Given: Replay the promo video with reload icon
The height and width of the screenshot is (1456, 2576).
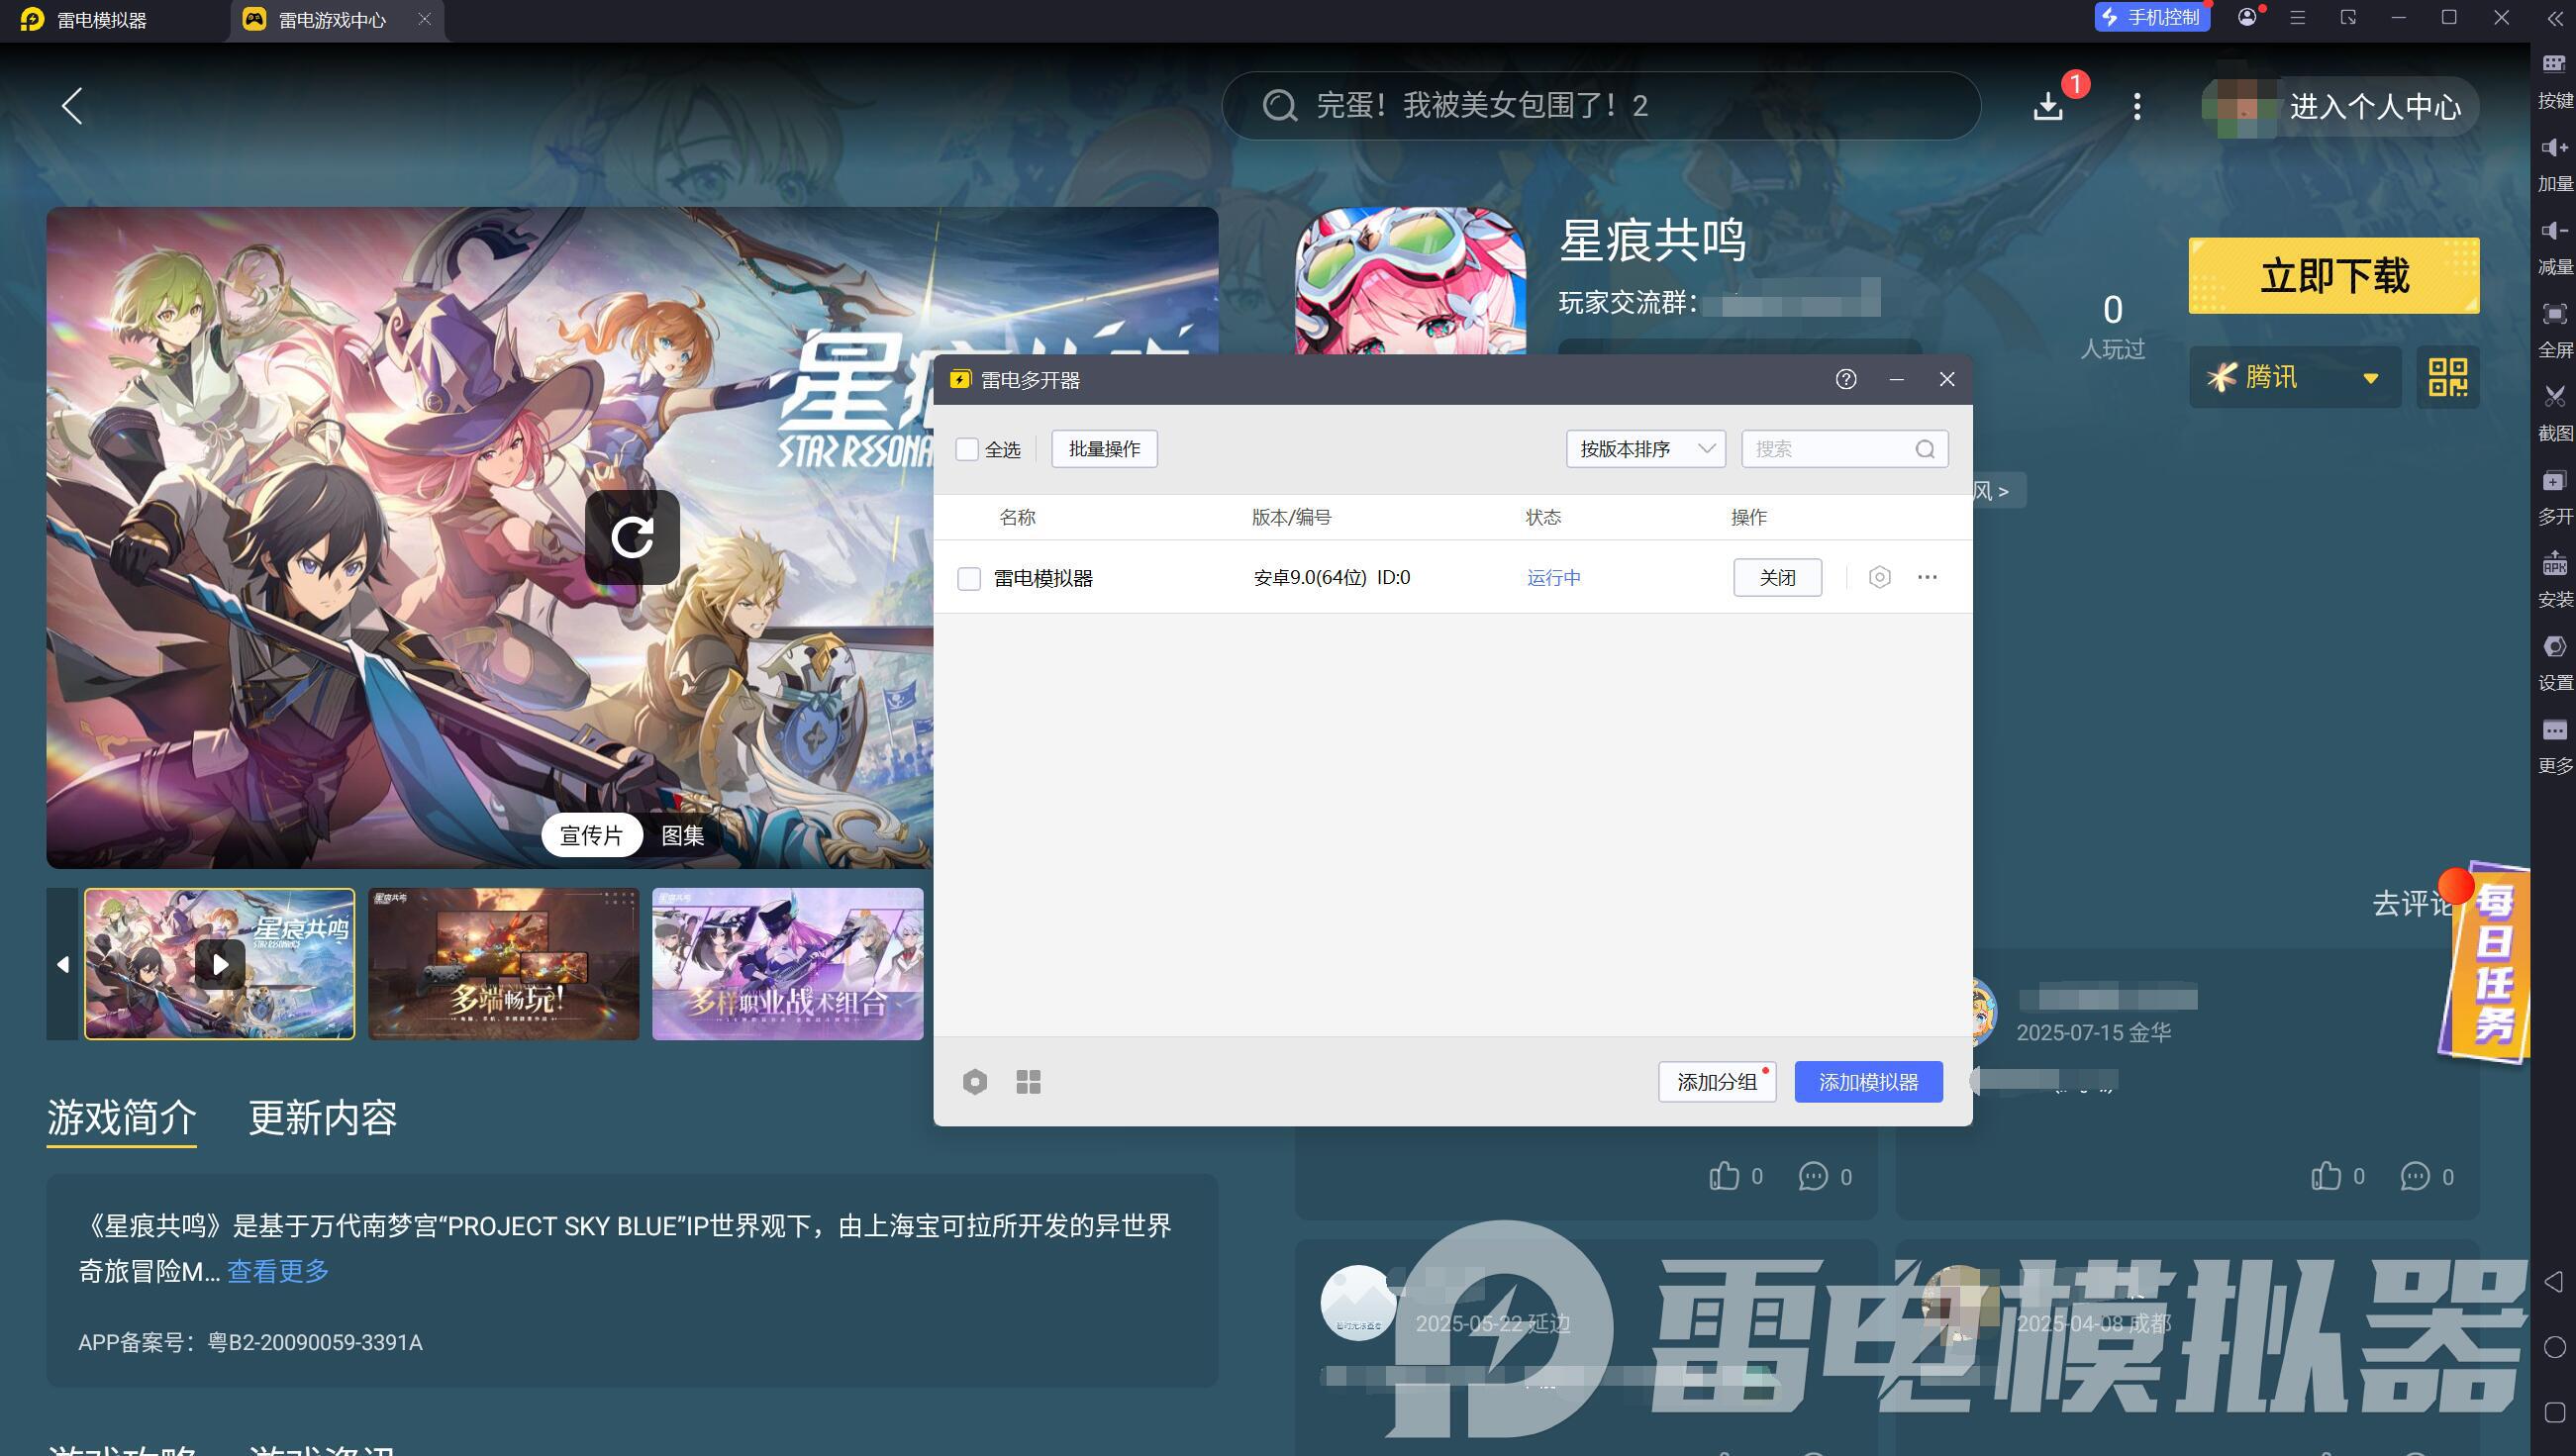Looking at the screenshot, I should [x=632, y=537].
